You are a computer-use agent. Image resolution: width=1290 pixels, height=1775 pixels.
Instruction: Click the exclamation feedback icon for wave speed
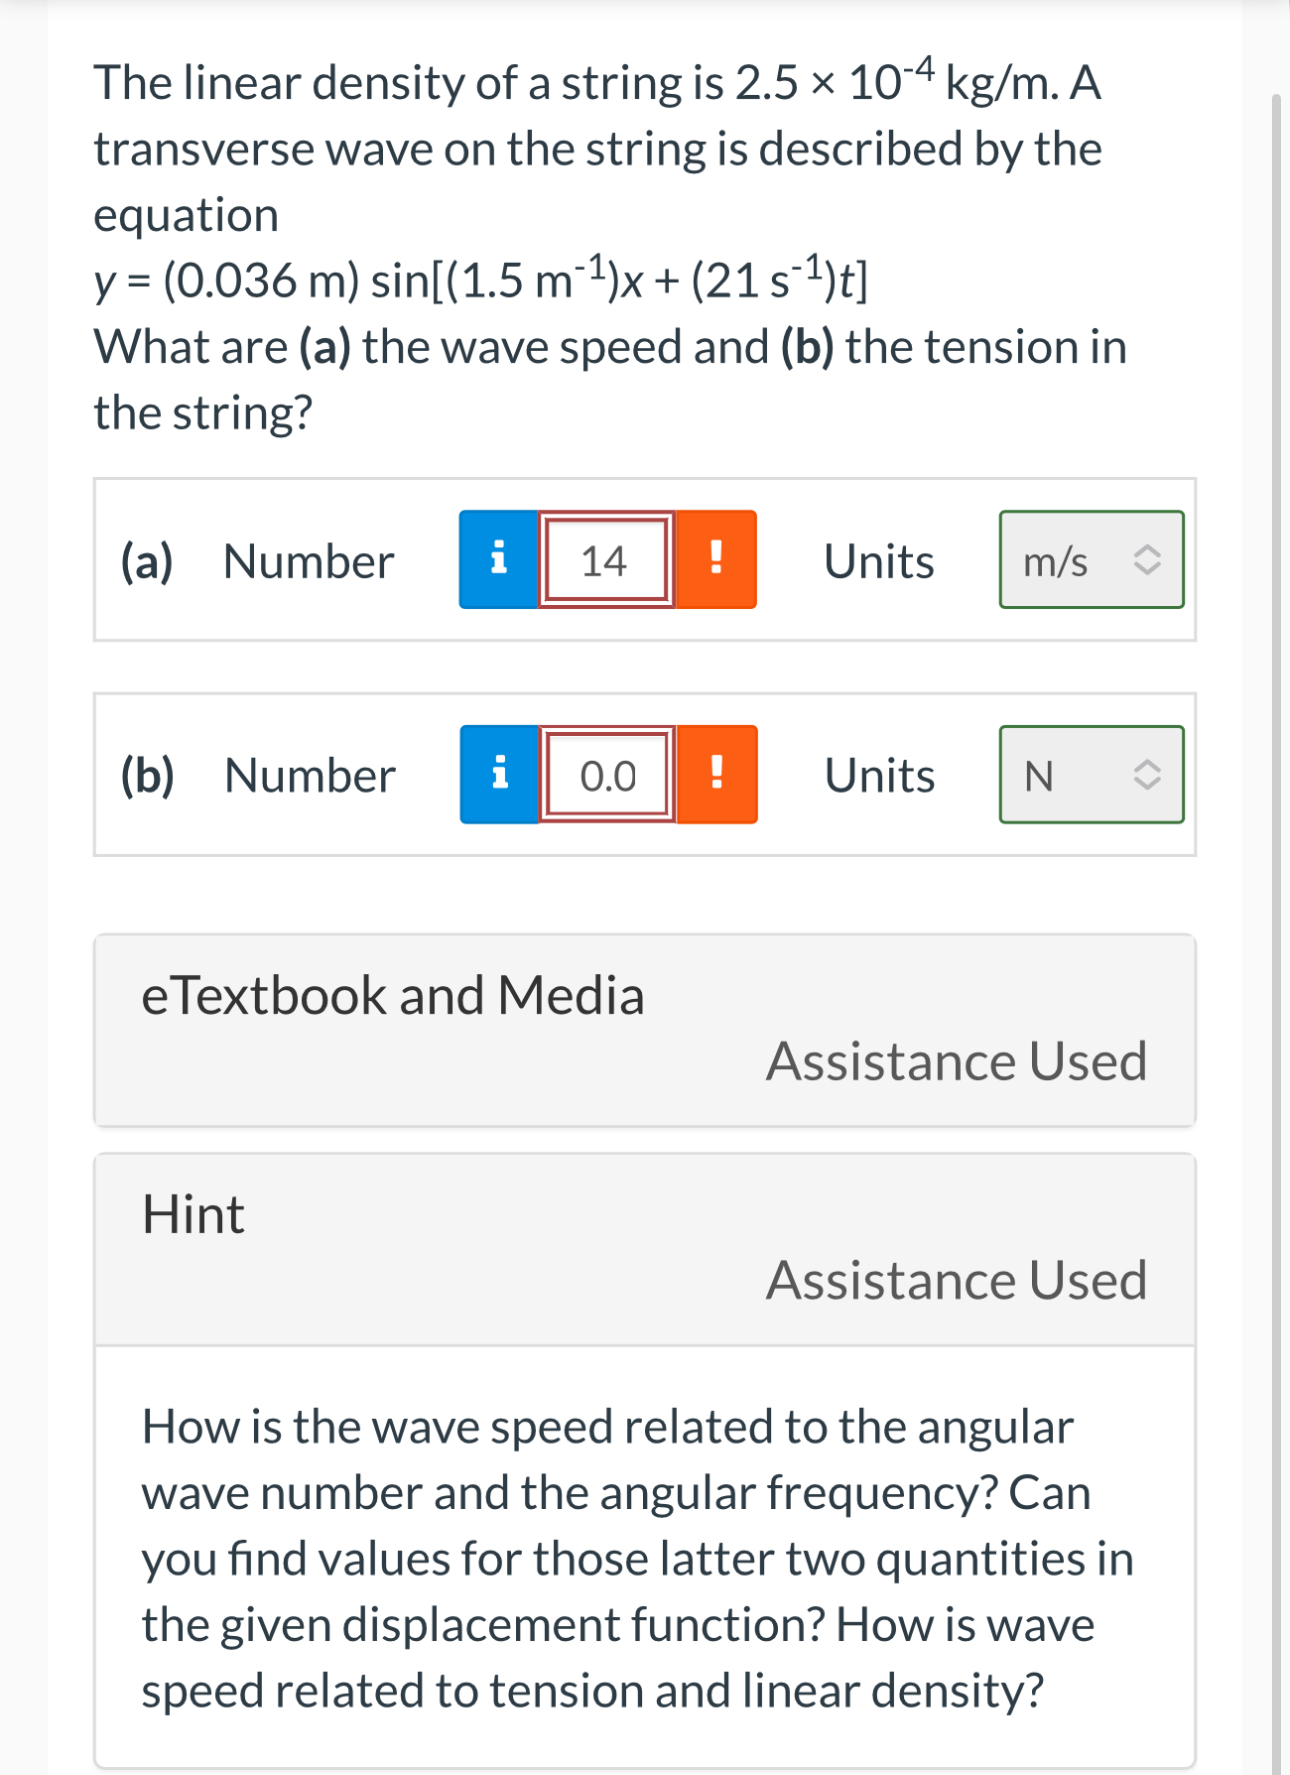(x=718, y=561)
